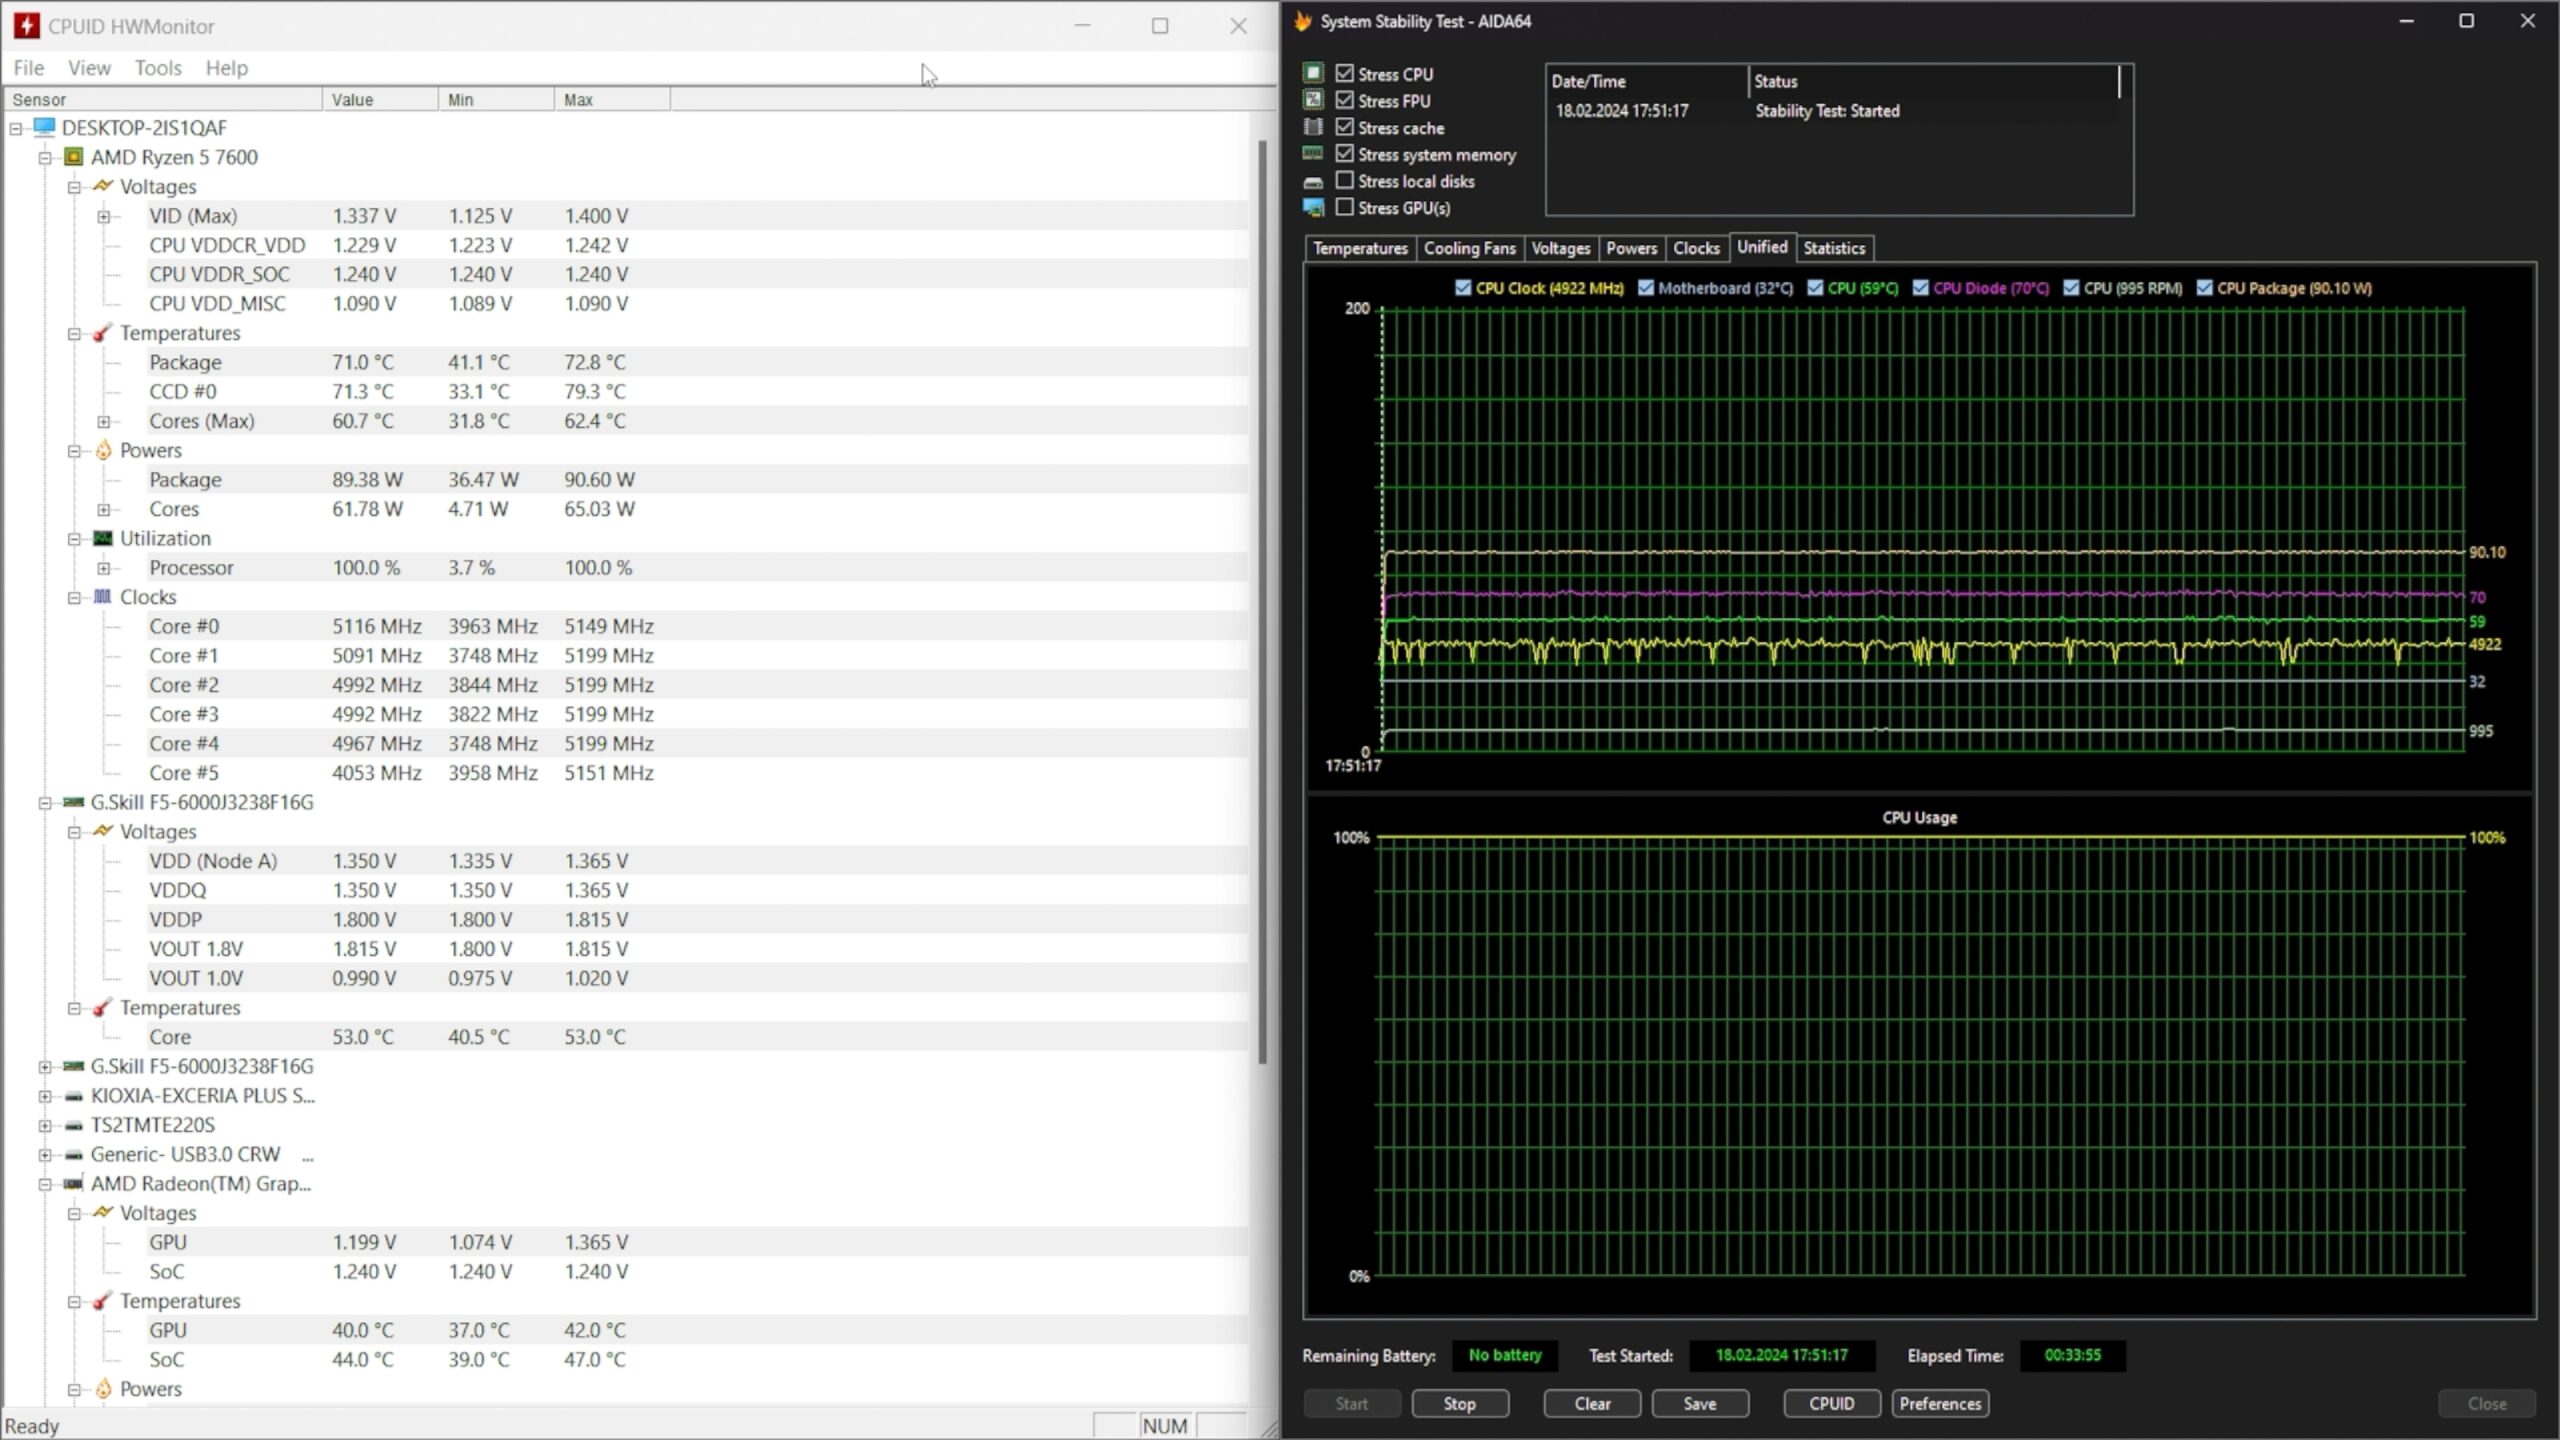
Task: Open the Help menu in HWMonitor
Action: tap(227, 68)
